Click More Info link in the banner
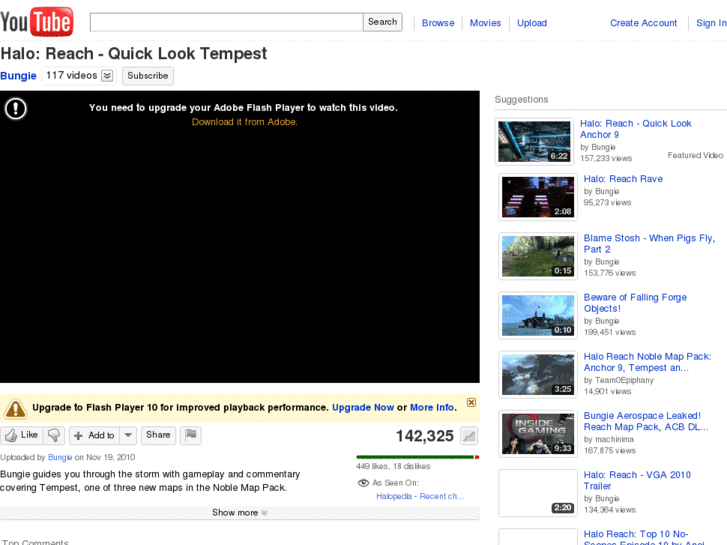Image resolution: width=727 pixels, height=545 pixels. [432, 407]
